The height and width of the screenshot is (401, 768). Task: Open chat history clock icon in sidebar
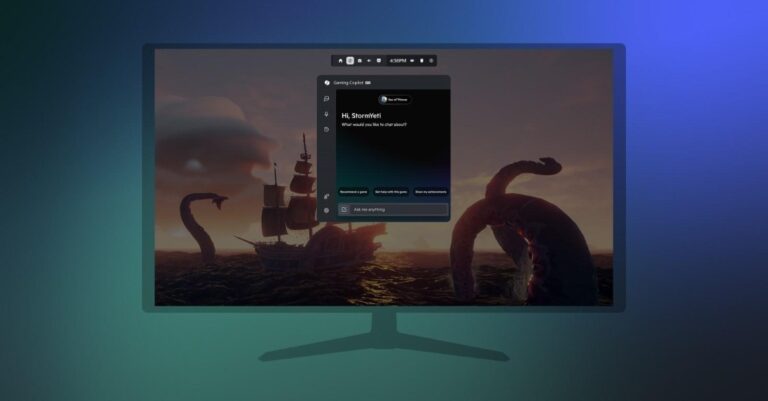pyautogui.click(x=327, y=130)
